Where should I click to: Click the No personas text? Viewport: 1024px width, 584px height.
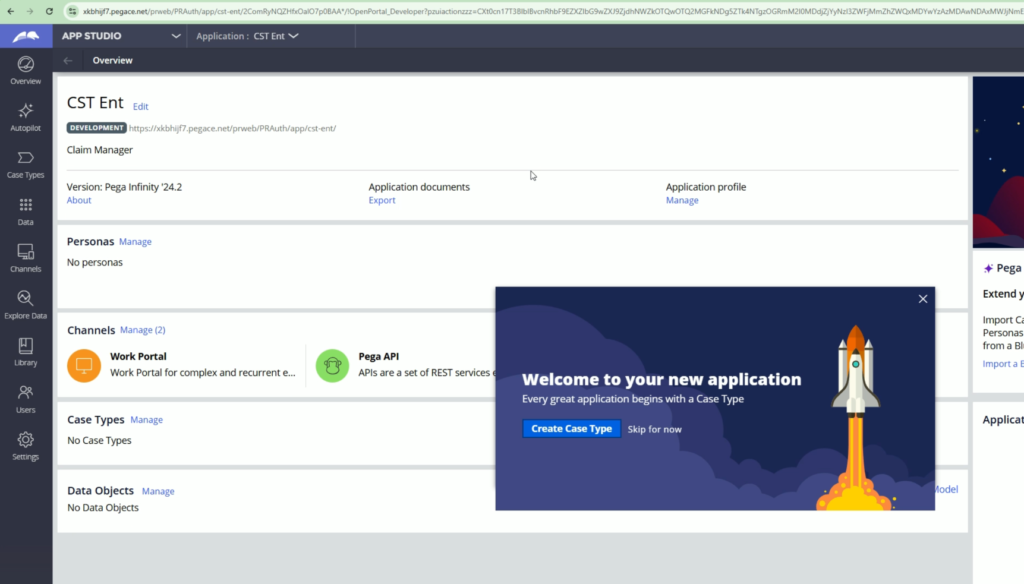click(x=95, y=262)
